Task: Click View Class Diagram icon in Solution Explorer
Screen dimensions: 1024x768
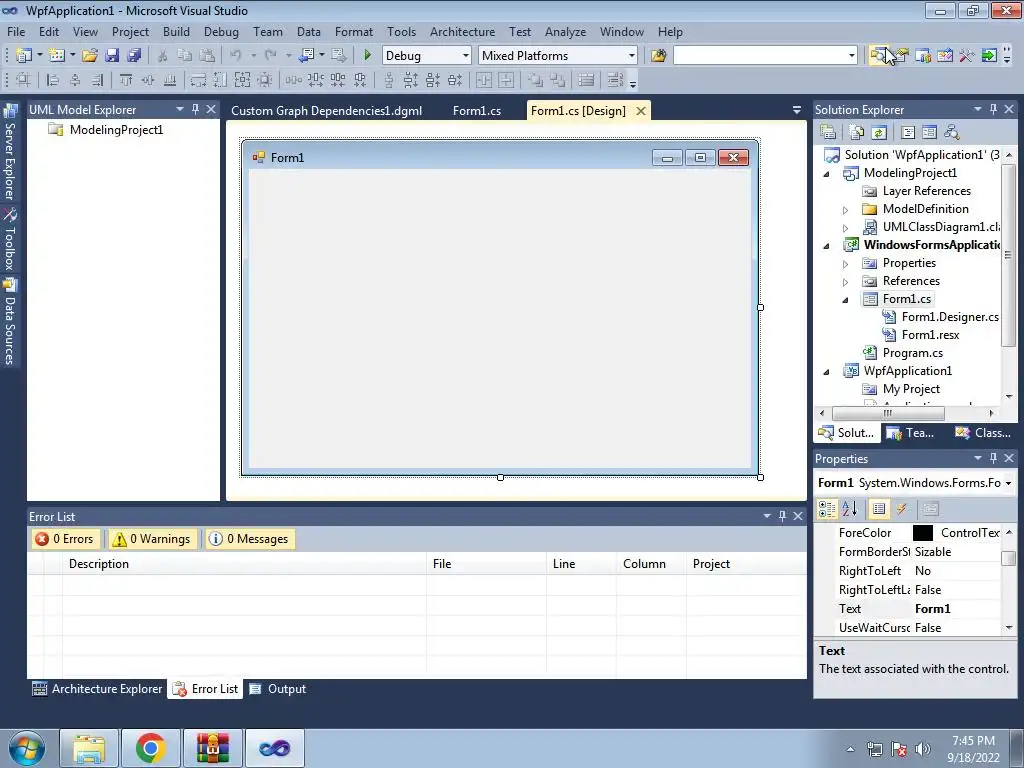Action: [952, 133]
